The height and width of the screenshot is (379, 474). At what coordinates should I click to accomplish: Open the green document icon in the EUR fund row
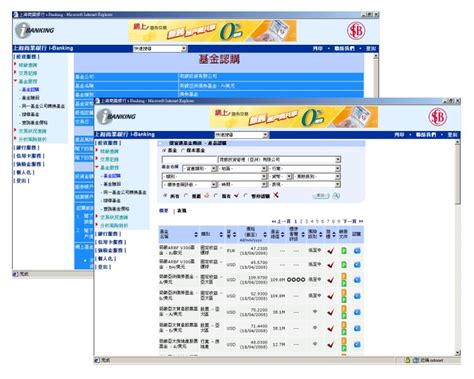(344, 251)
